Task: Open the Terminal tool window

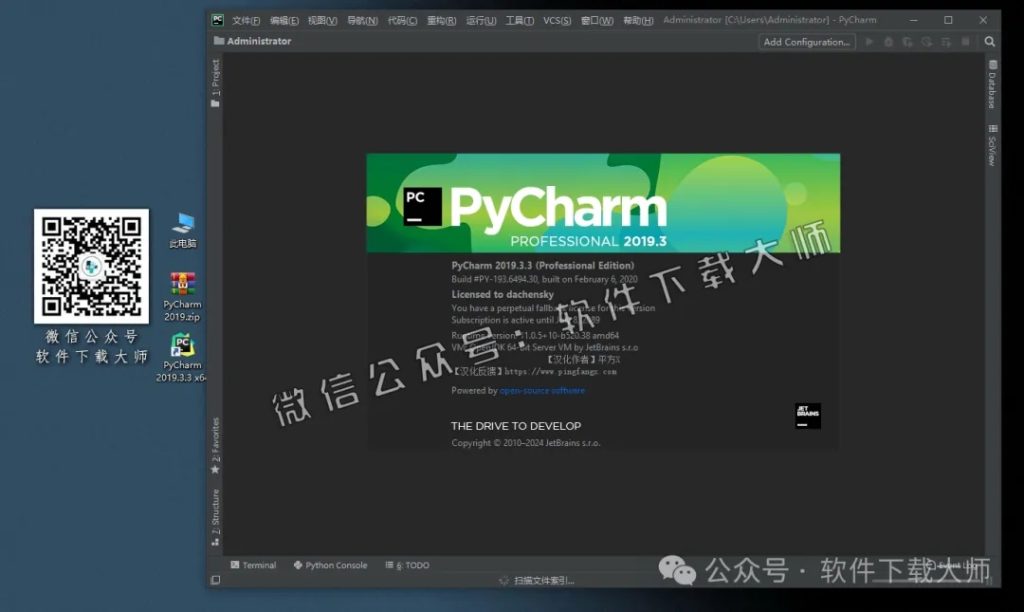Action: tap(258, 565)
